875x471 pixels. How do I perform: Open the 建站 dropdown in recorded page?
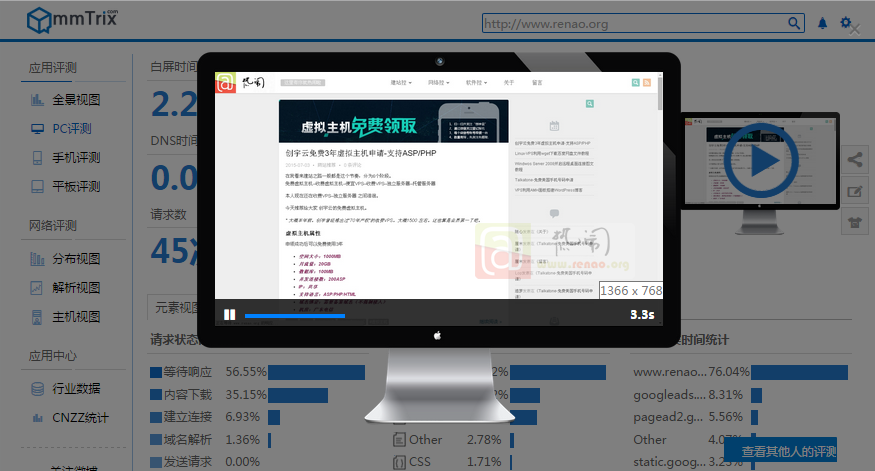click(401, 83)
